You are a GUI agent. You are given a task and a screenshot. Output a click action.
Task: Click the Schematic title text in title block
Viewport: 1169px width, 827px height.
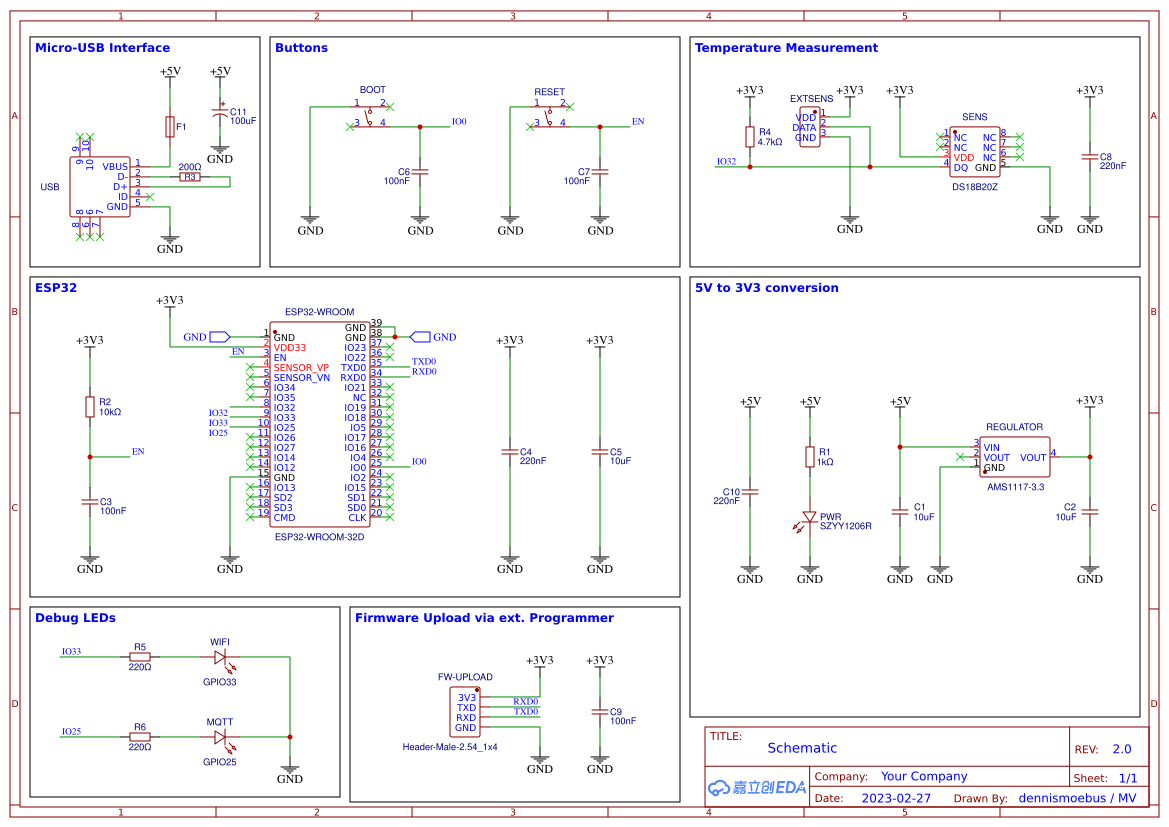coord(803,748)
